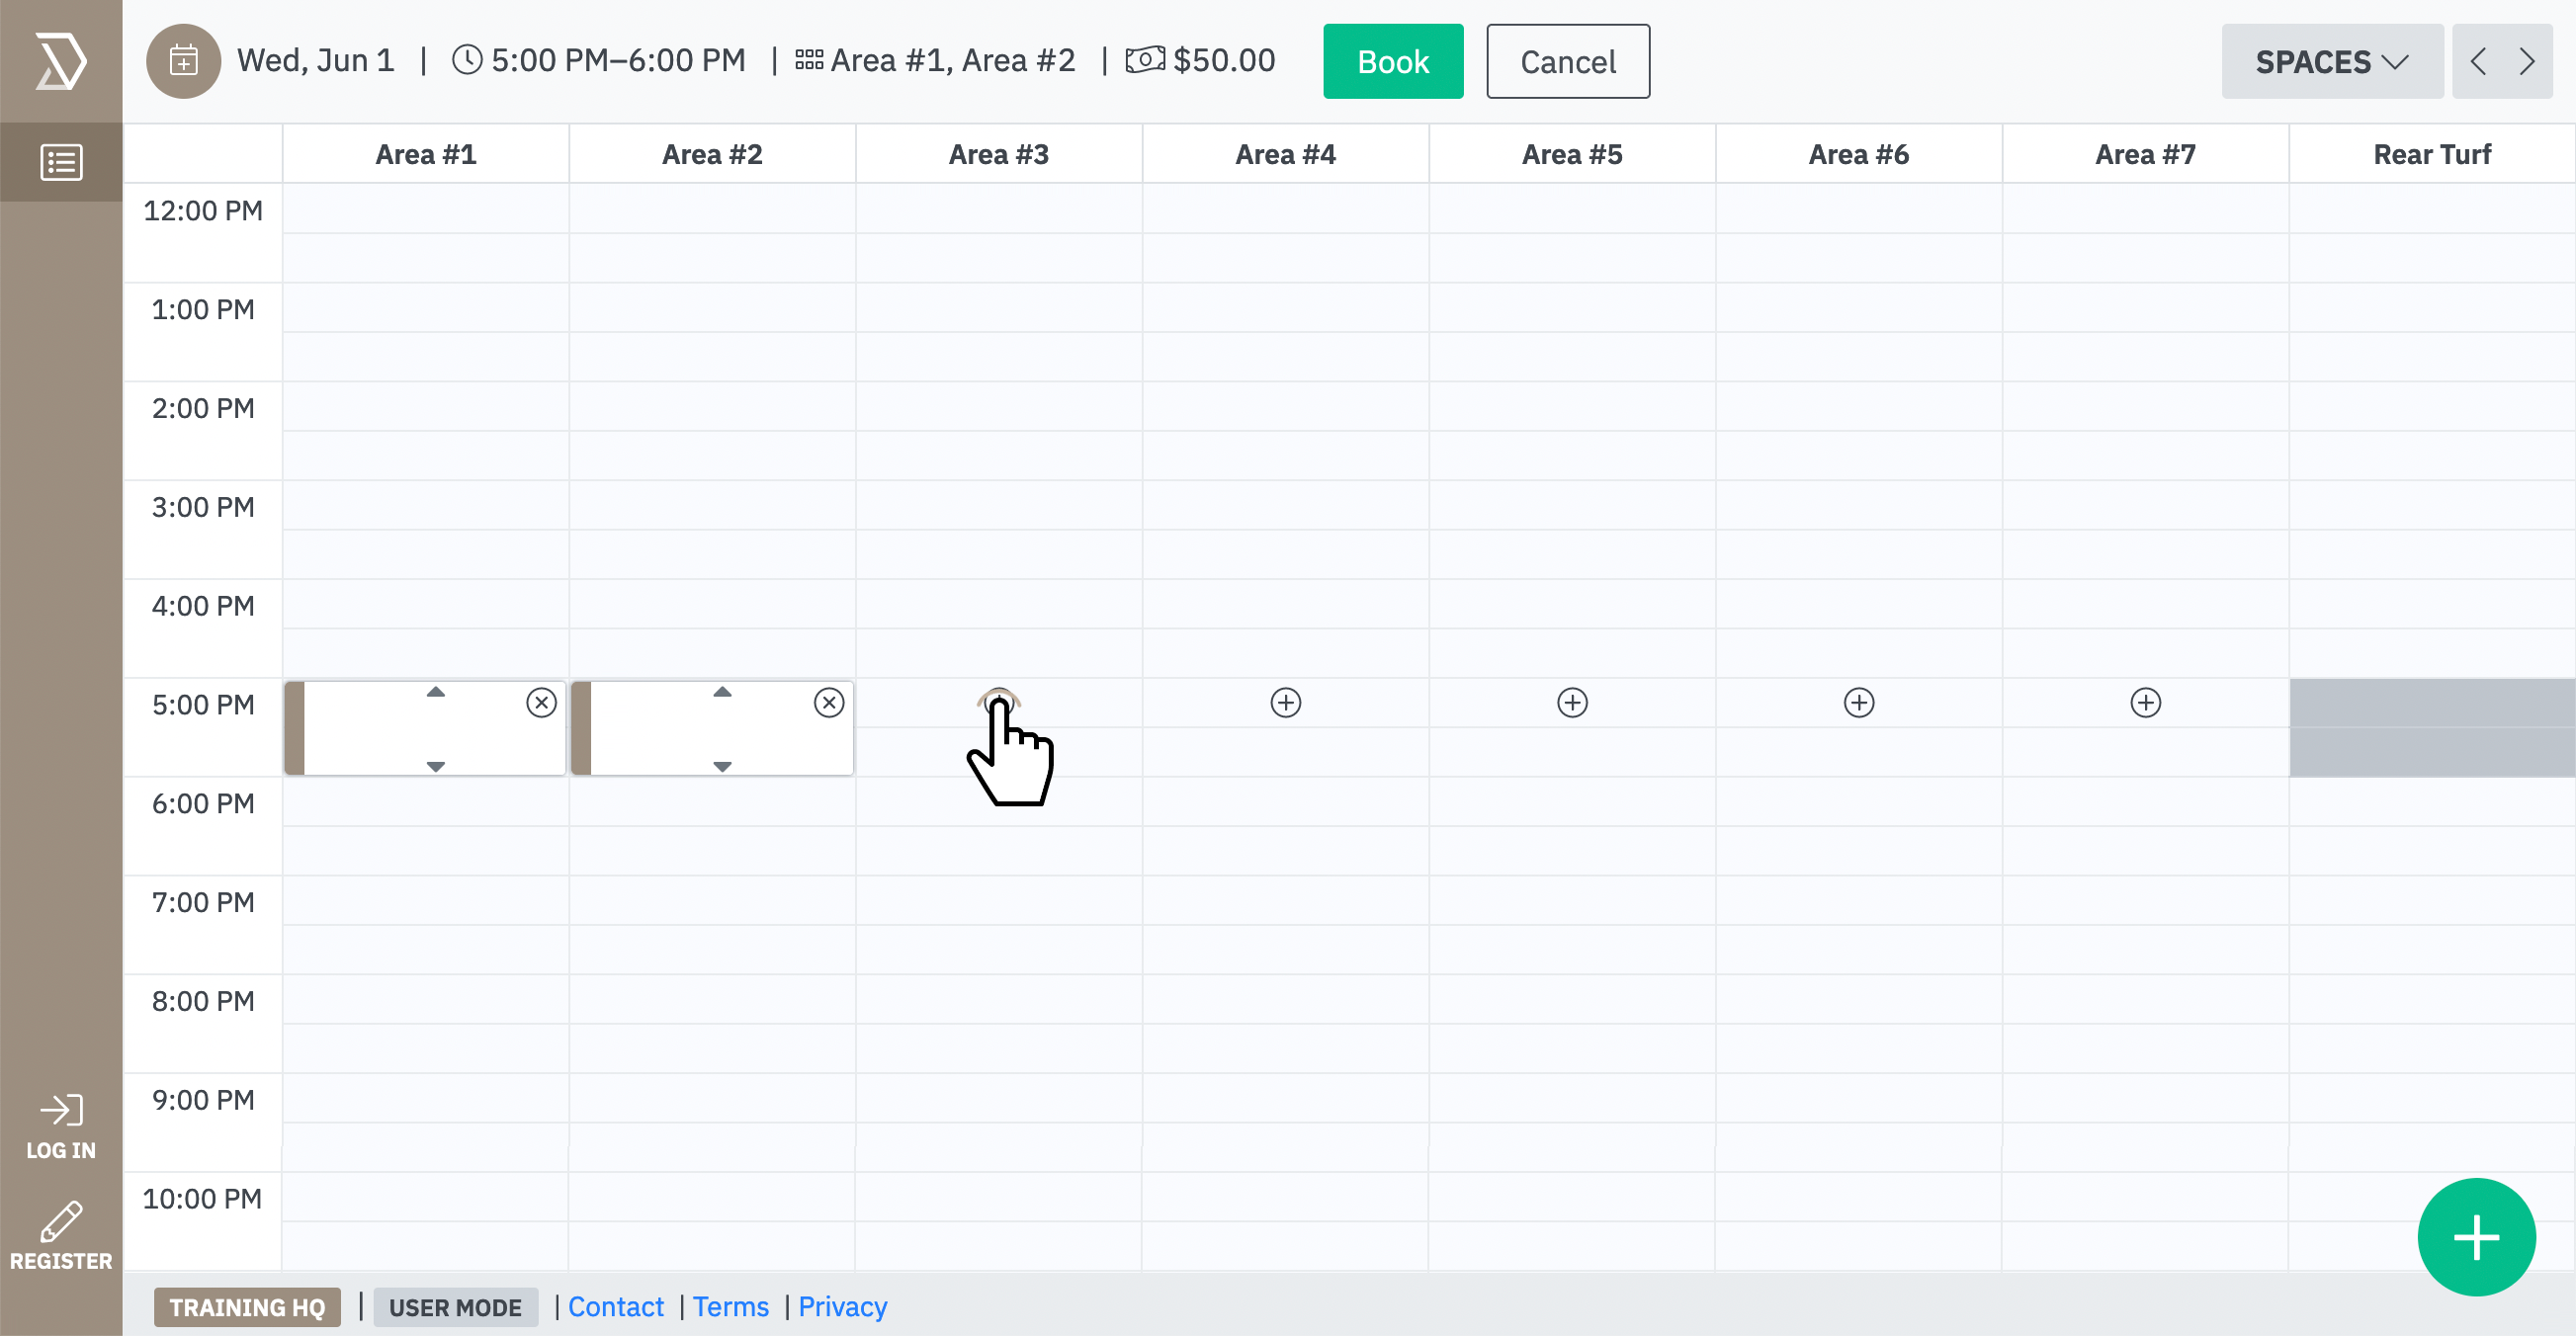The height and width of the screenshot is (1336, 2576).
Task: Click the calendar add icon in header
Action: coord(183,61)
